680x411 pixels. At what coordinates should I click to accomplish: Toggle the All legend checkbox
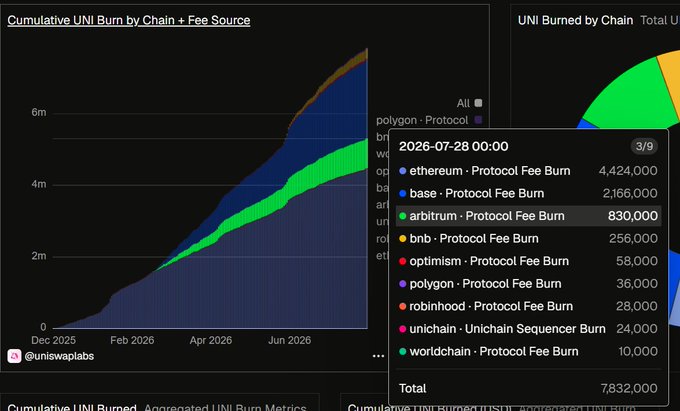(478, 103)
